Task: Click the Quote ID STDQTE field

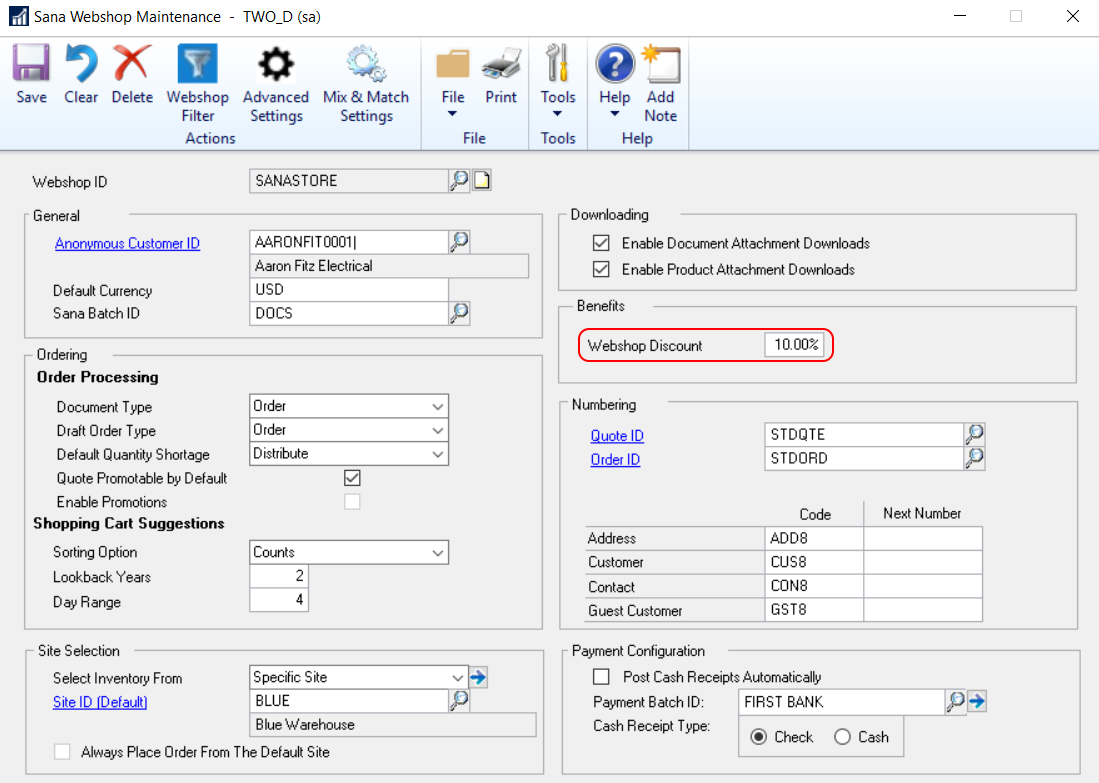Action: click(x=864, y=435)
